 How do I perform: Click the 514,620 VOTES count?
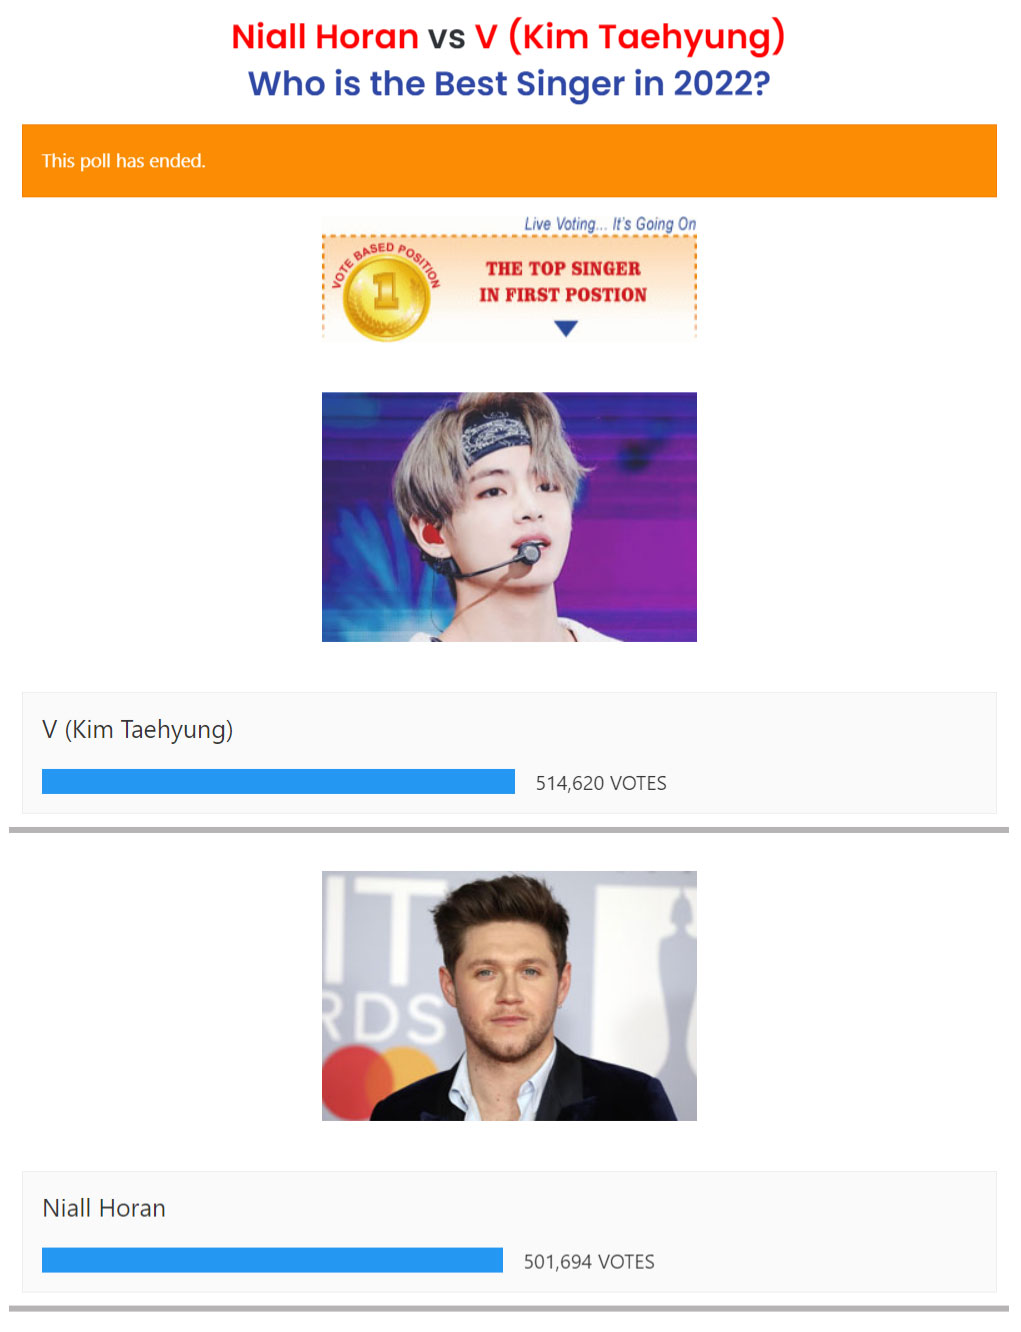tap(601, 783)
